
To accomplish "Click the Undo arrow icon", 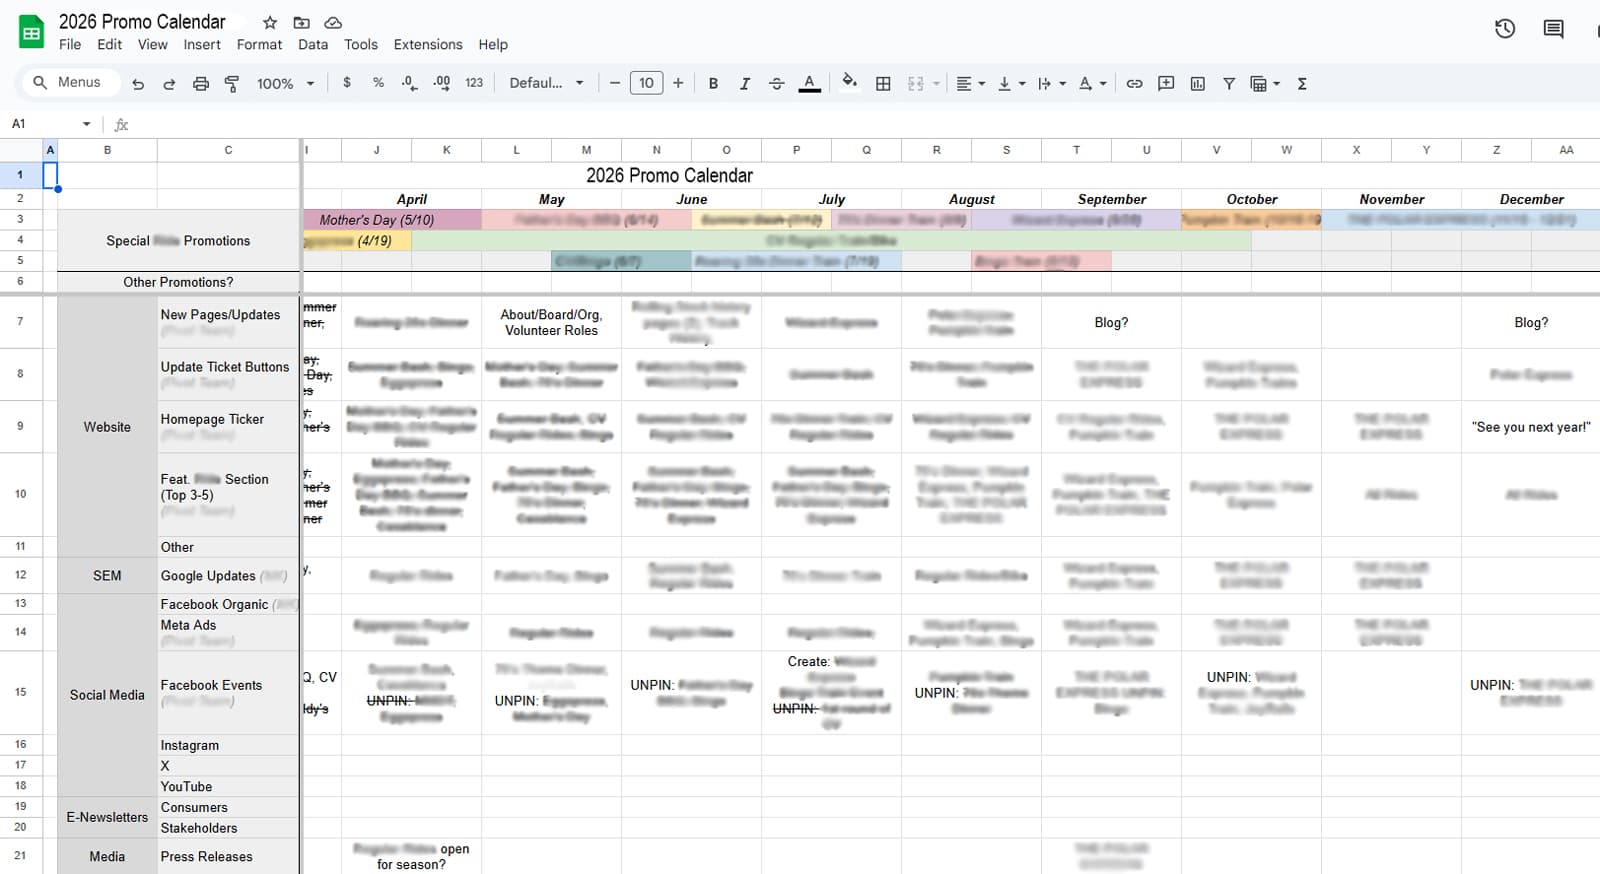I will click(x=138, y=84).
